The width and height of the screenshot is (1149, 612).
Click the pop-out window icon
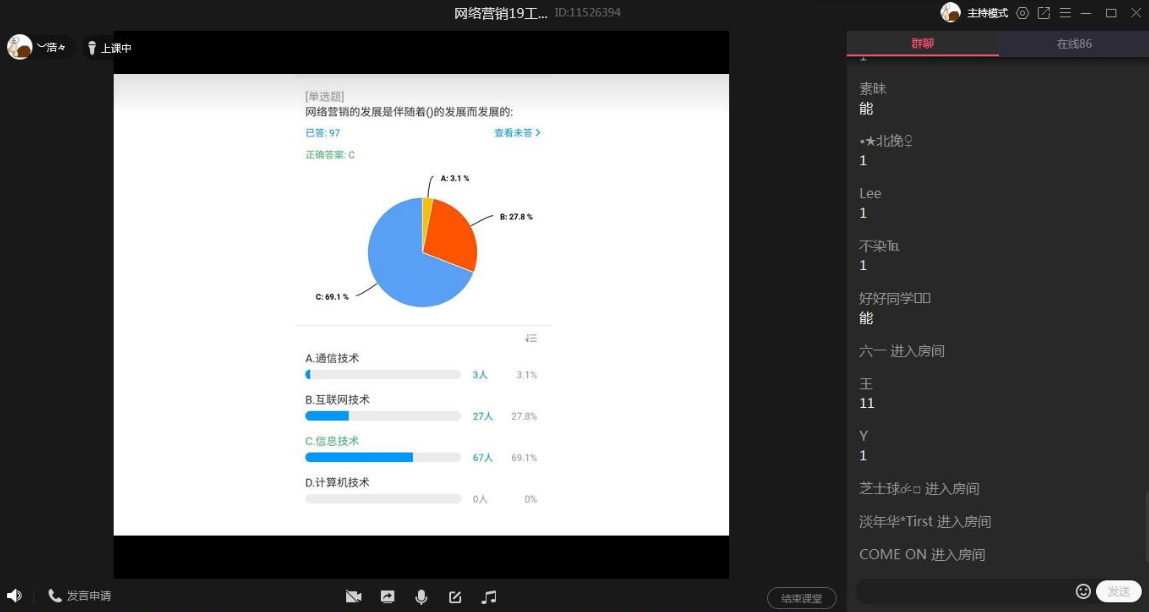click(1044, 13)
